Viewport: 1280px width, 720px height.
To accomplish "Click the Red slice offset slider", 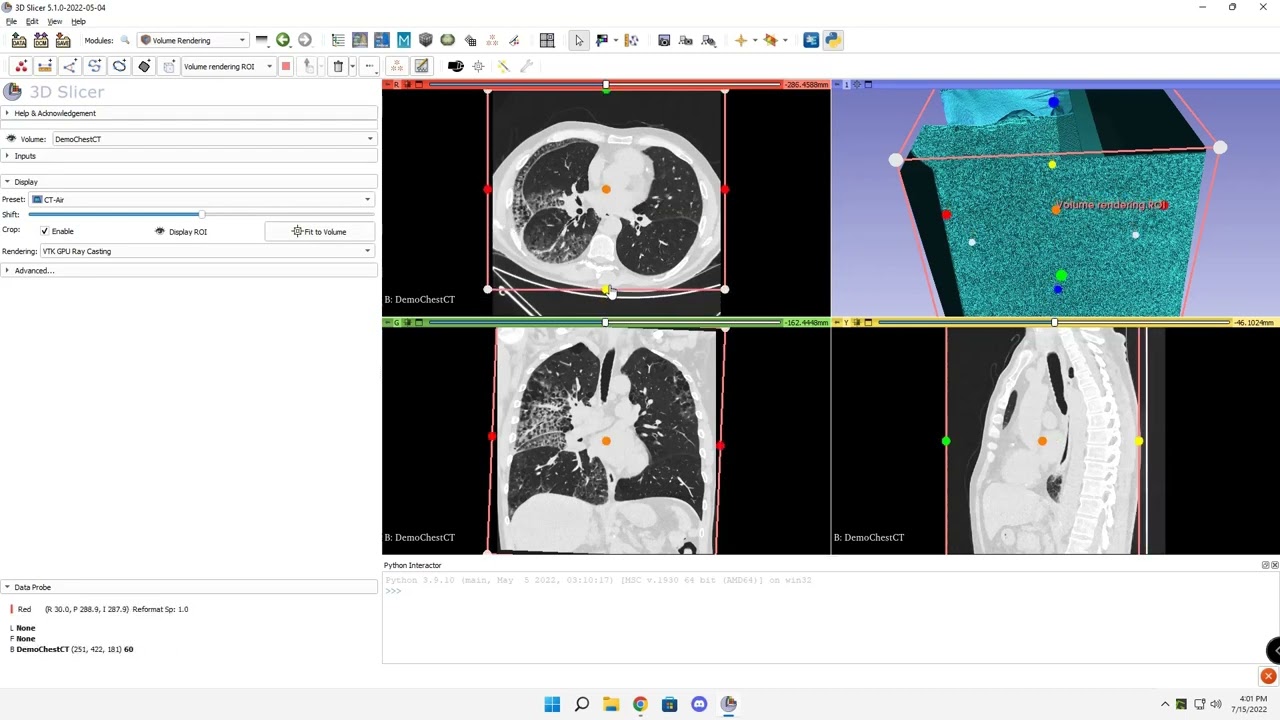I will (604, 84).
